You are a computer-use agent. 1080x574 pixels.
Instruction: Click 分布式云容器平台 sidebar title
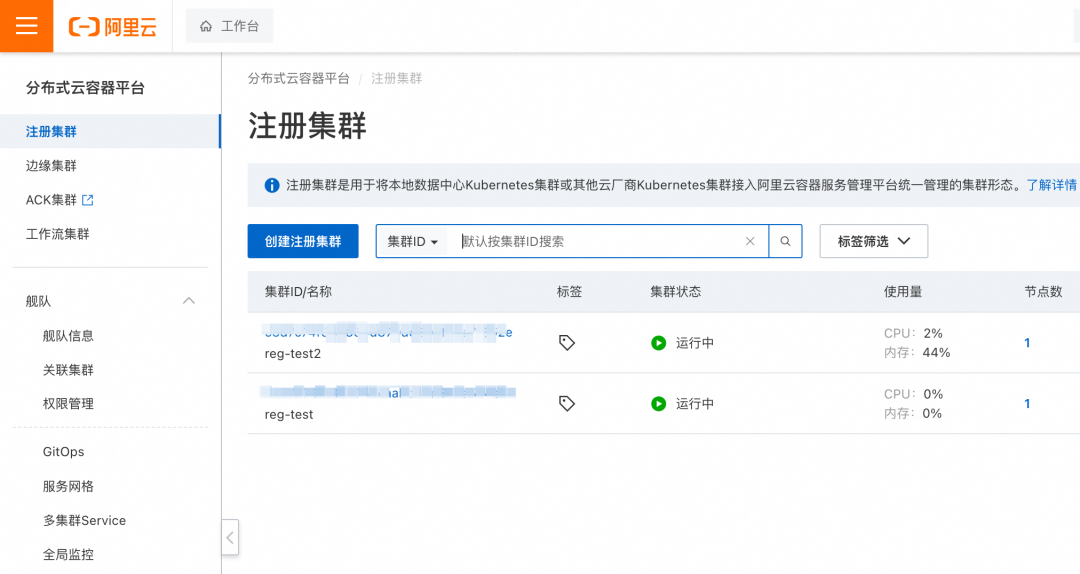coord(85,88)
